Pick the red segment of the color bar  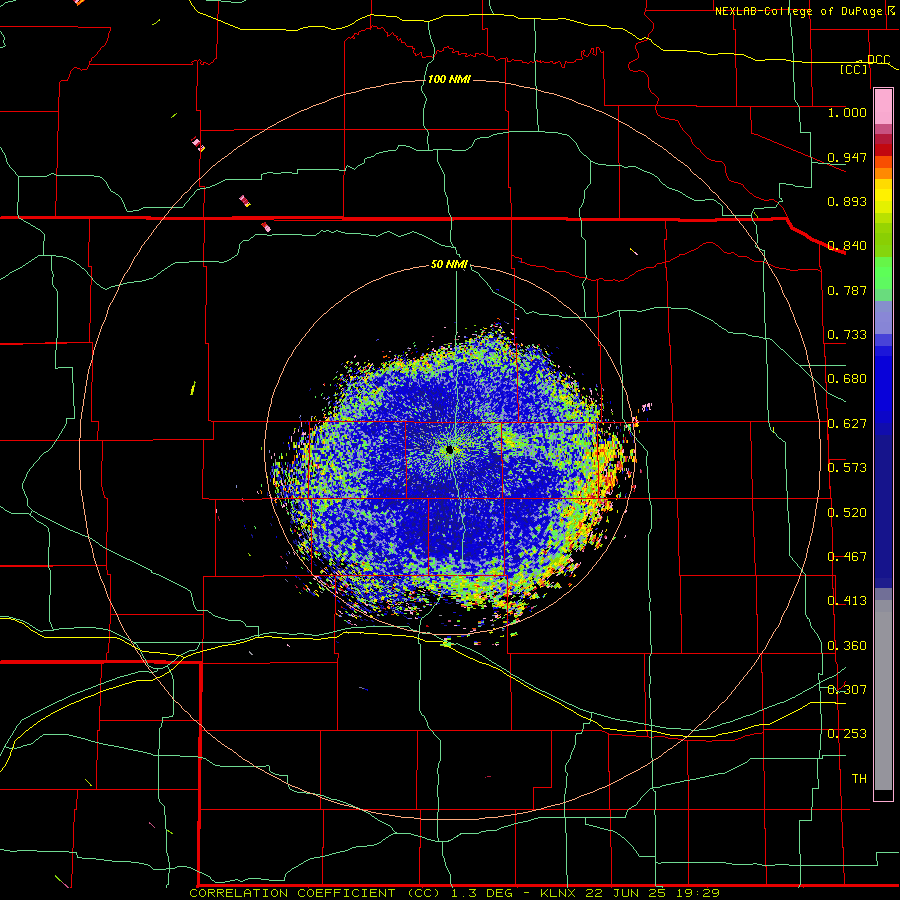click(x=883, y=150)
